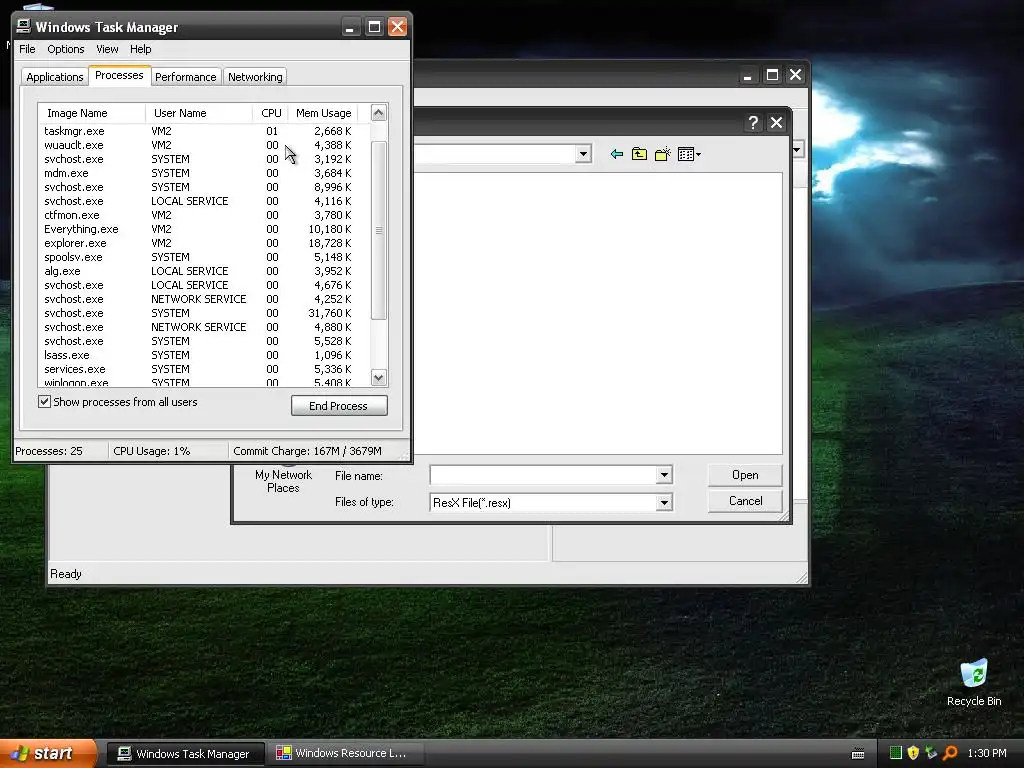Sort by the CPU column header

coord(271,113)
